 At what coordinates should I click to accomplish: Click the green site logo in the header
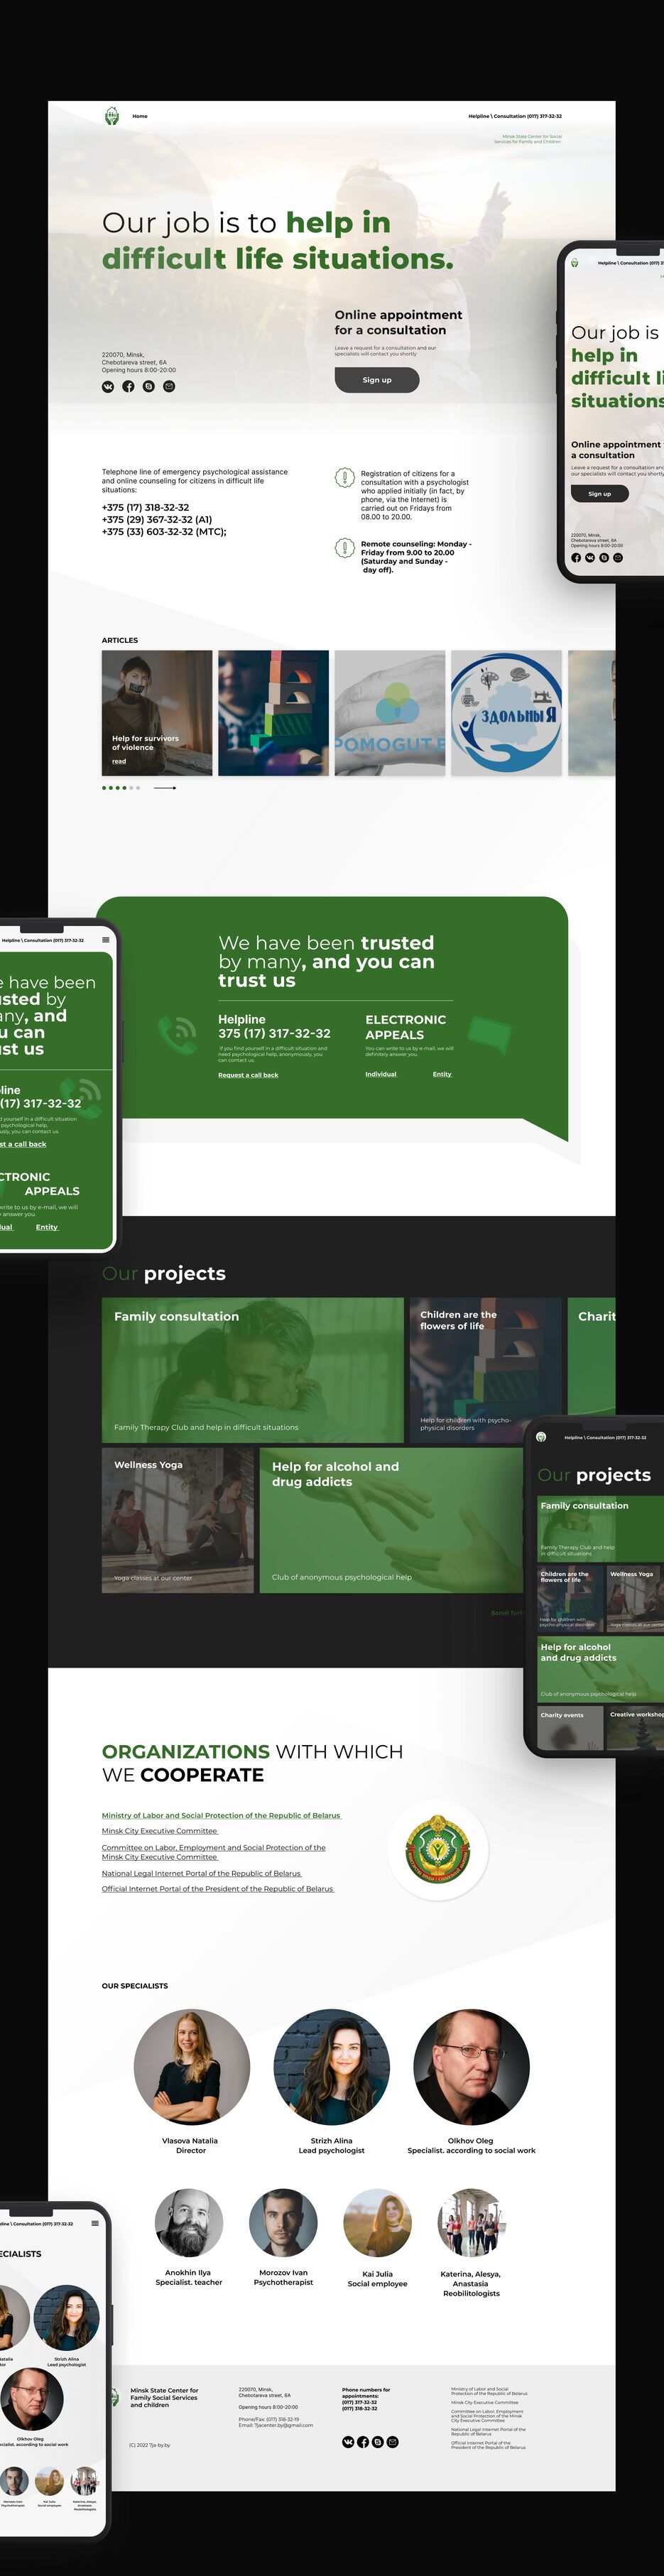(x=111, y=116)
